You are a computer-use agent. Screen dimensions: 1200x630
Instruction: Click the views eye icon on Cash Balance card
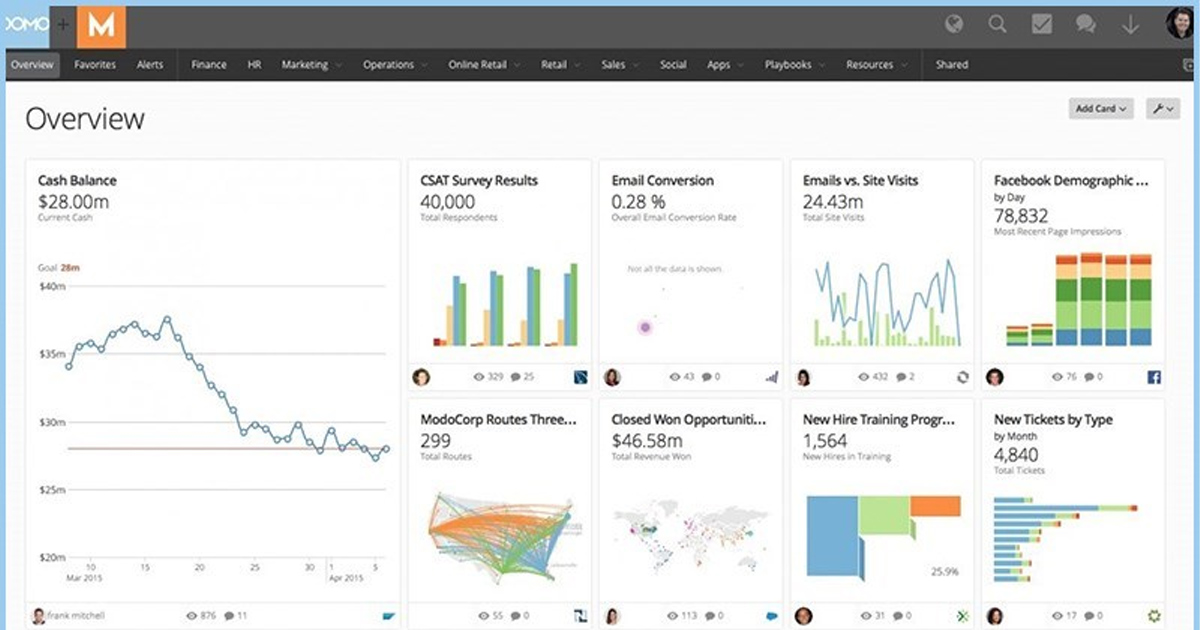(x=193, y=616)
